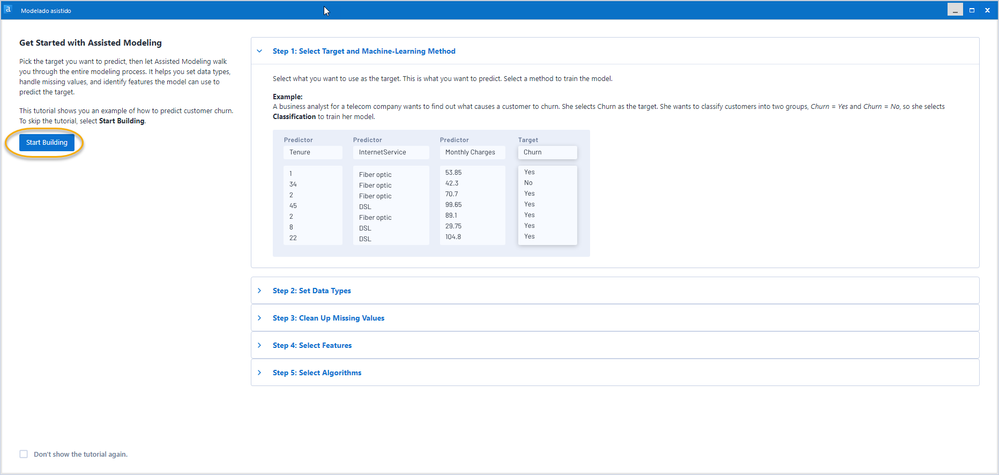The width and height of the screenshot is (999, 475).
Task: Click the Churn target header cell
Action: [547, 152]
